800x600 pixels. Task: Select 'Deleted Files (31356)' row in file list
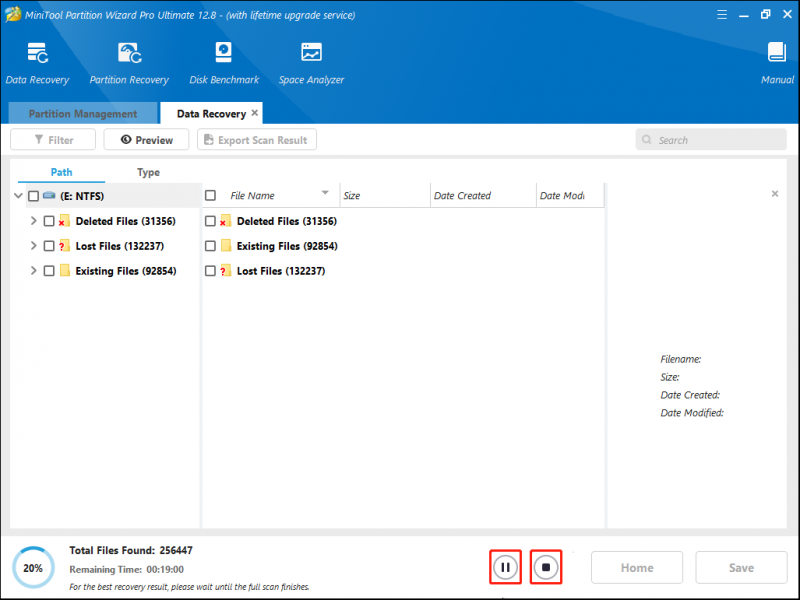[403, 221]
